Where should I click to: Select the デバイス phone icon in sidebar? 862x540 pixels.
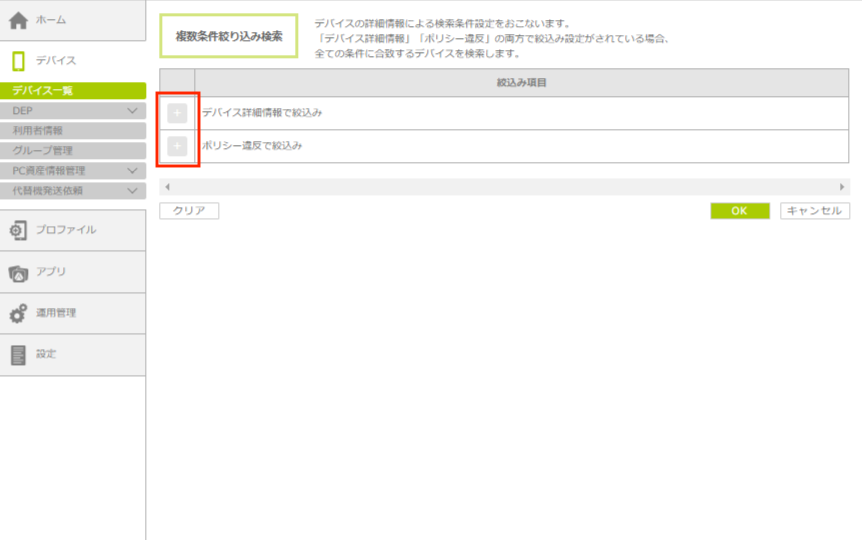18,61
